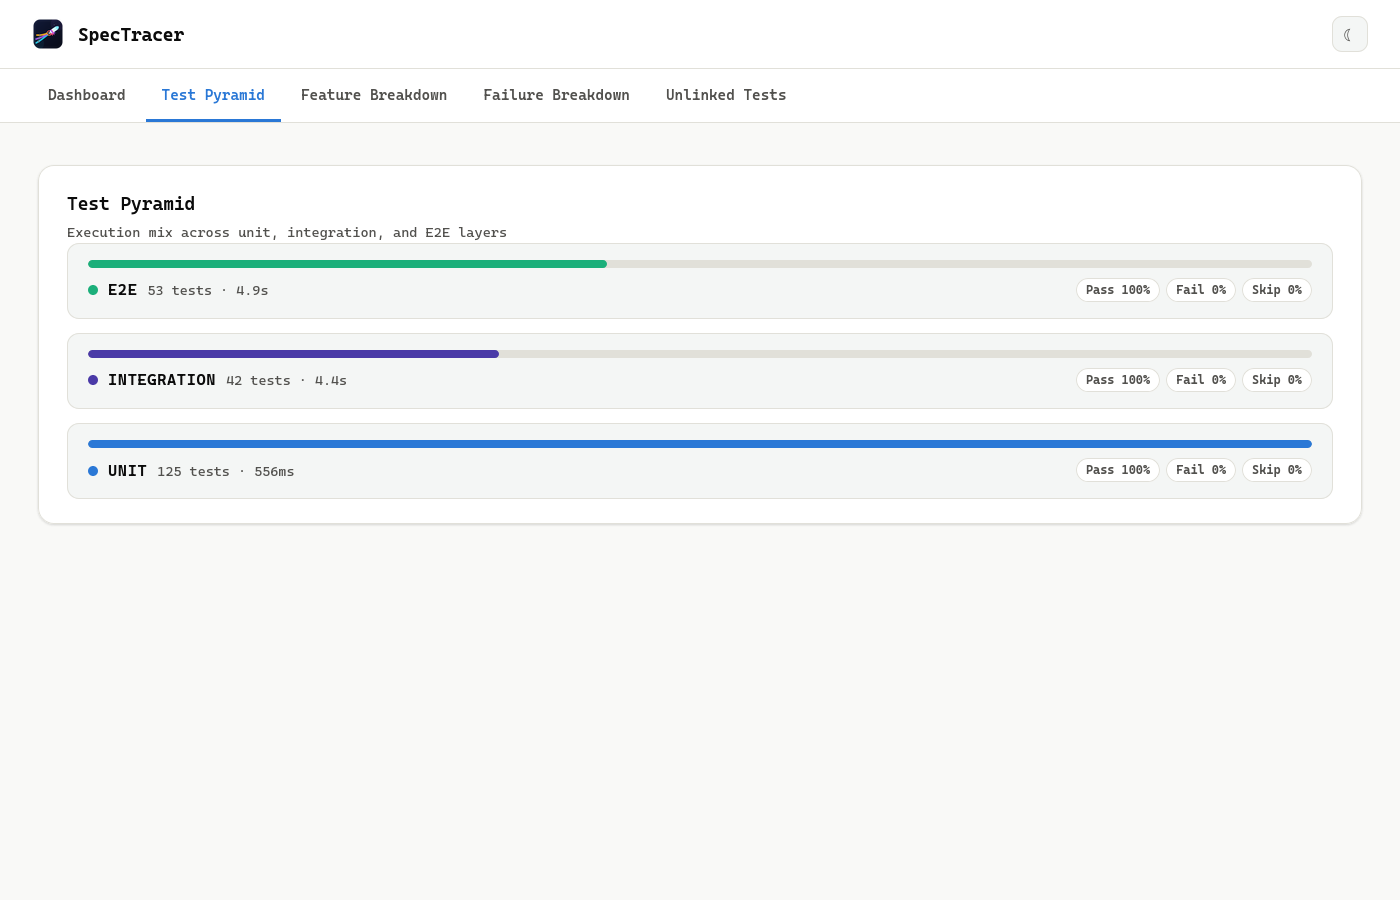Click the UNIT row Pass 100% badge

click(x=1118, y=470)
